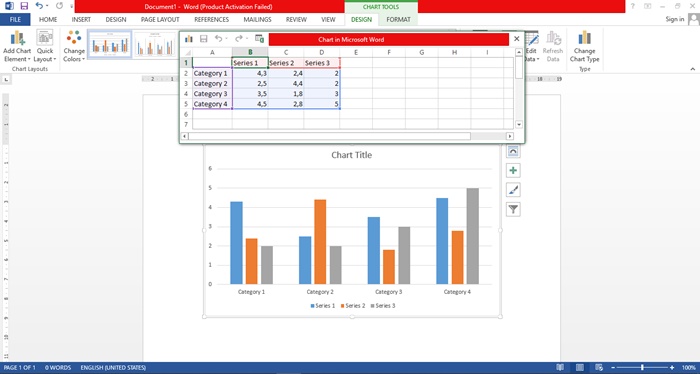Switch to the Read Mode view icon
Screen dimensions: 700x374
click(560, 367)
